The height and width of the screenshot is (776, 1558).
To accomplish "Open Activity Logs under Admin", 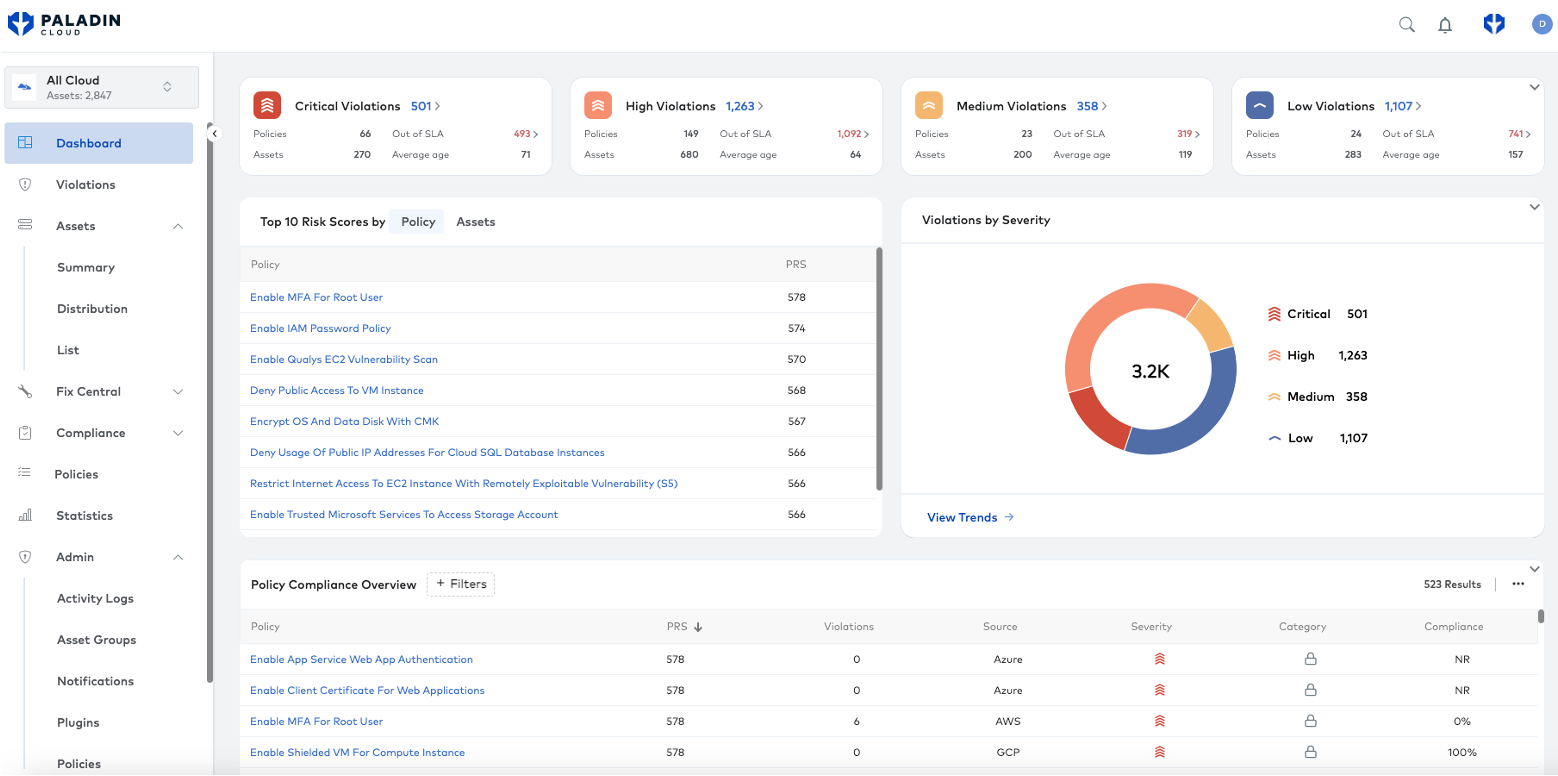I will pyautogui.click(x=95, y=598).
